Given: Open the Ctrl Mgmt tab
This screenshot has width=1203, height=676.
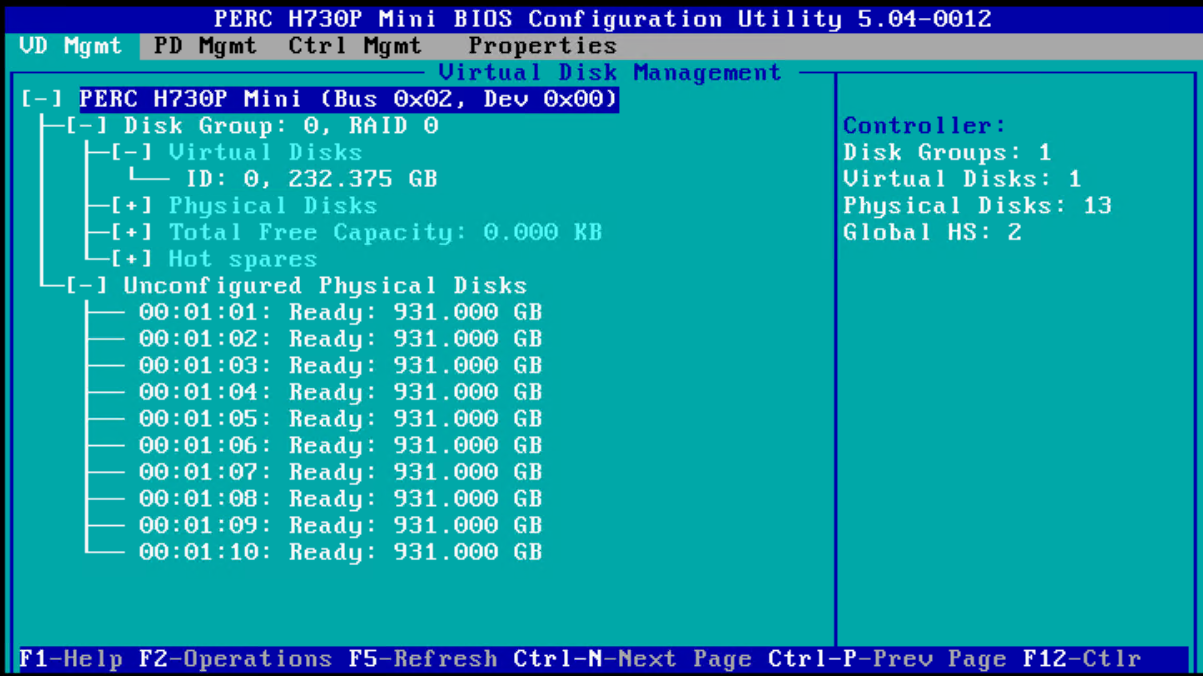Looking at the screenshot, I should (x=354, y=46).
